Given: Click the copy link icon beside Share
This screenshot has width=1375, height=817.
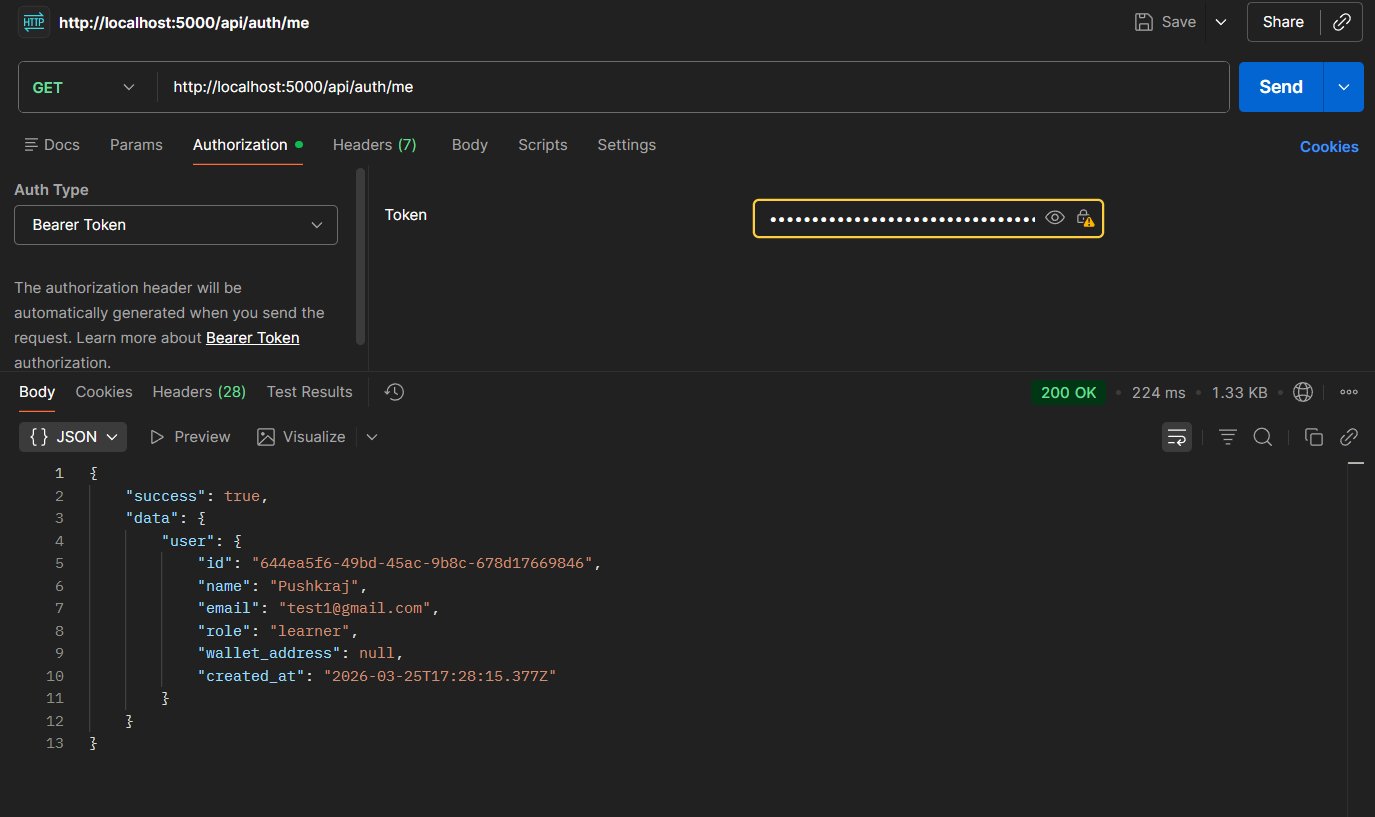Looking at the screenshot, I should point(1341,22).
